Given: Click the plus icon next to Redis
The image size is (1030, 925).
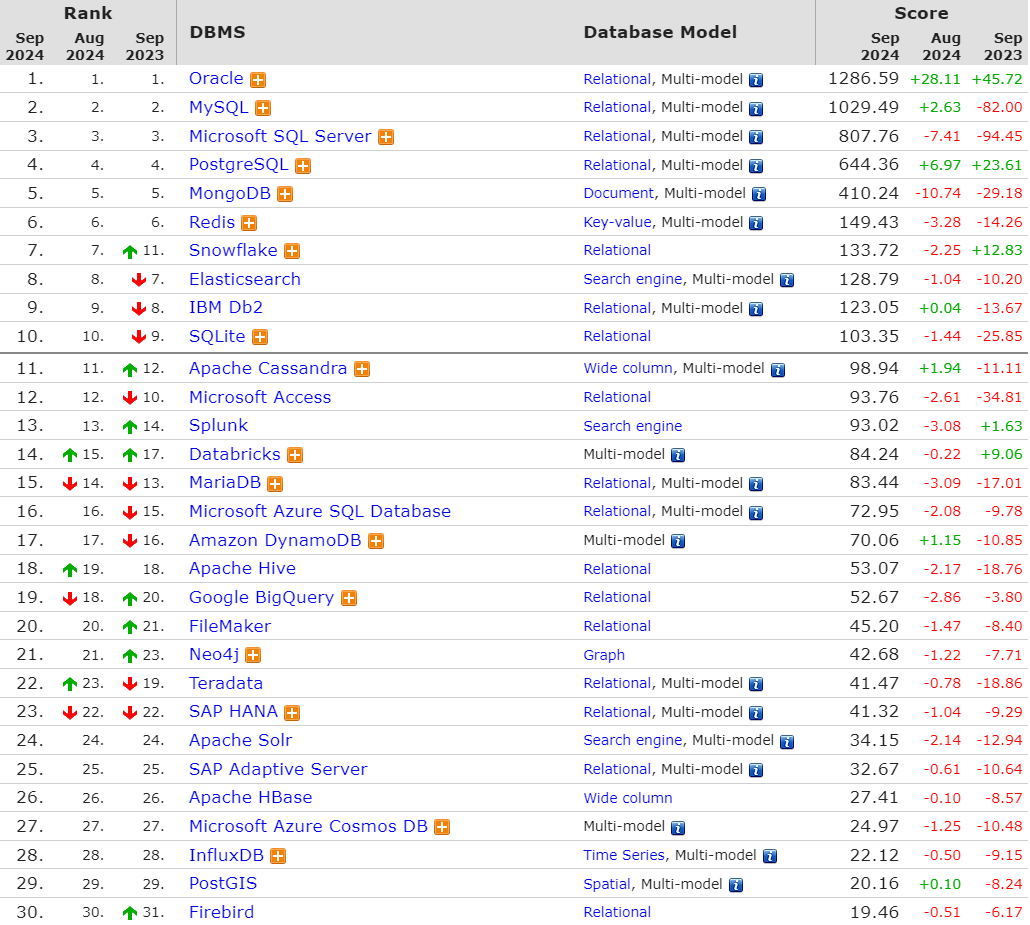Looking at the screenshot, I should [x=249, y=223].
